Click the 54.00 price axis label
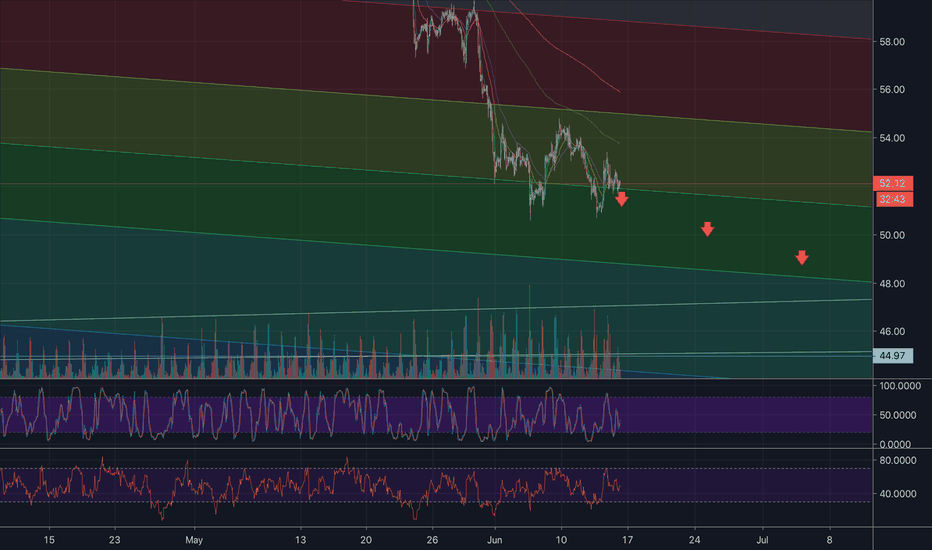The image size is (932, 550). (x=892, y=138)
